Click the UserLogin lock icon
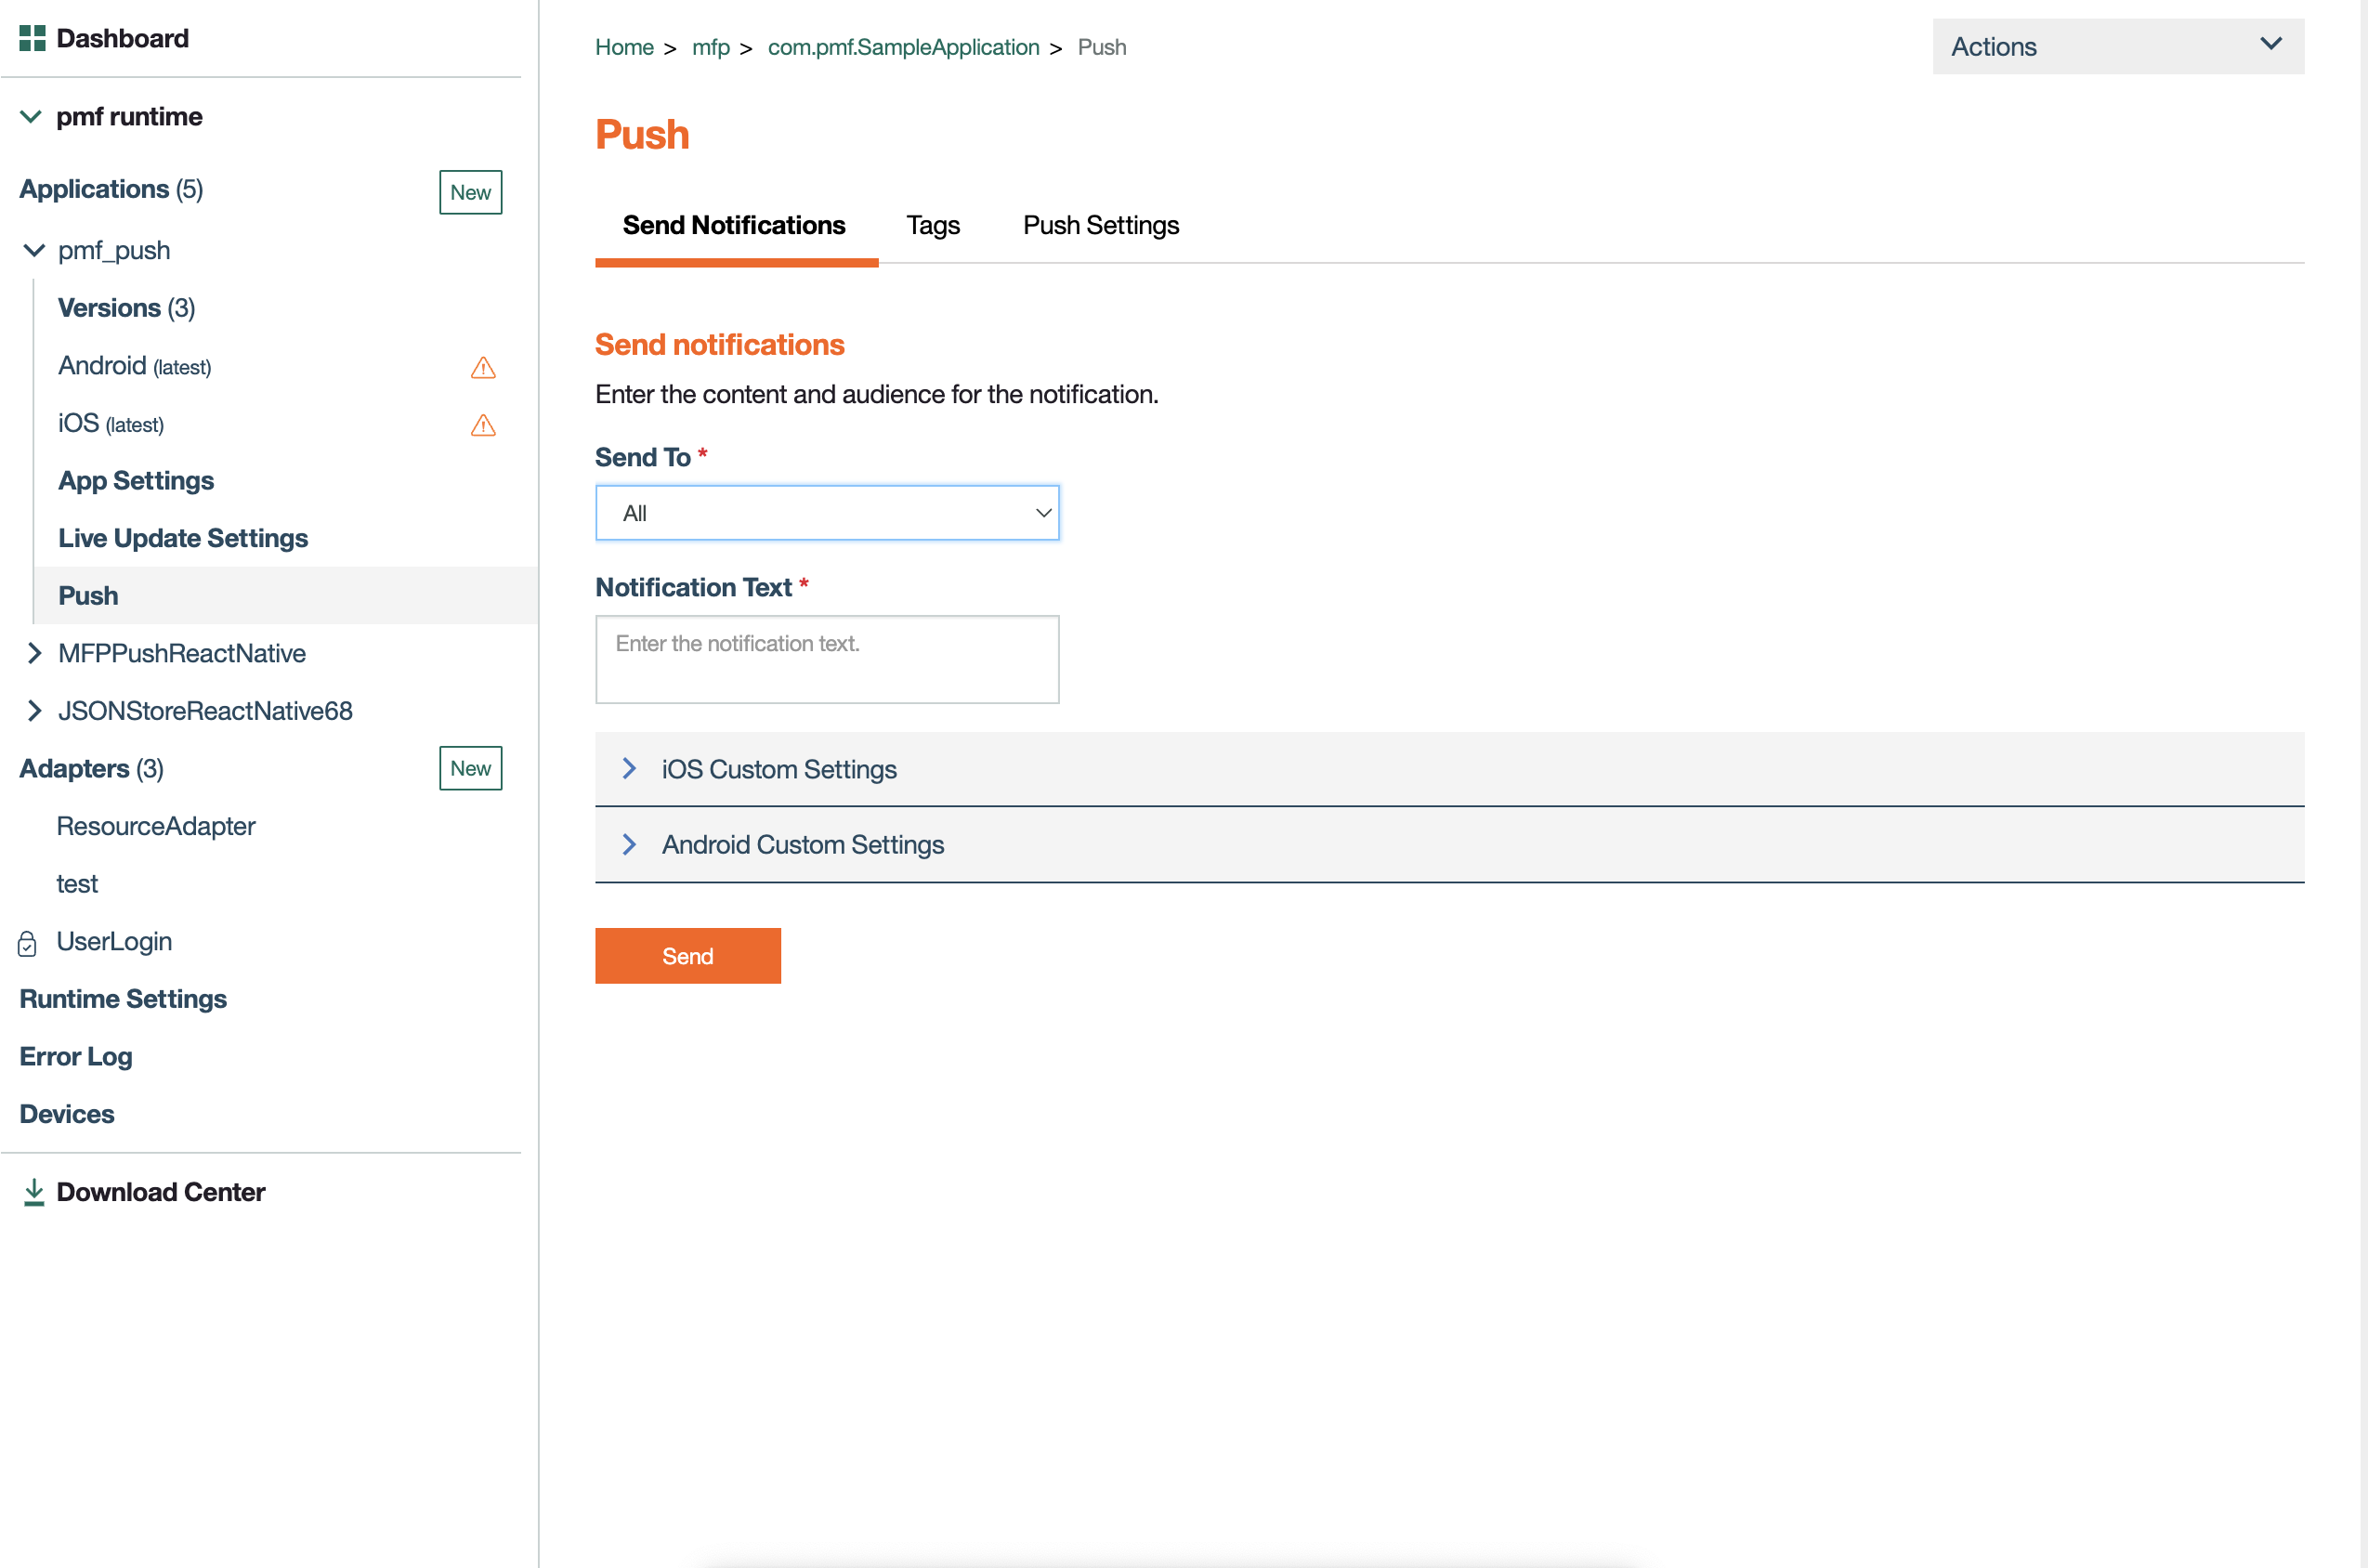 click(28, 943)
